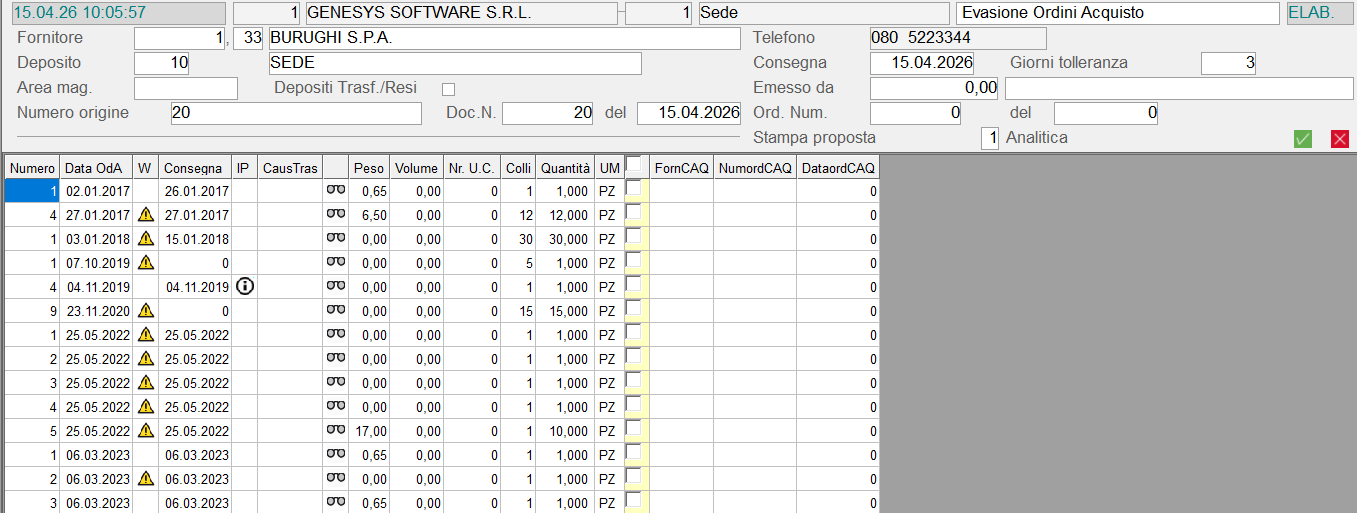Viewport: 1357px width, 513px height.
Task: Click the Stampa proposta field
Action: [989, 138]
